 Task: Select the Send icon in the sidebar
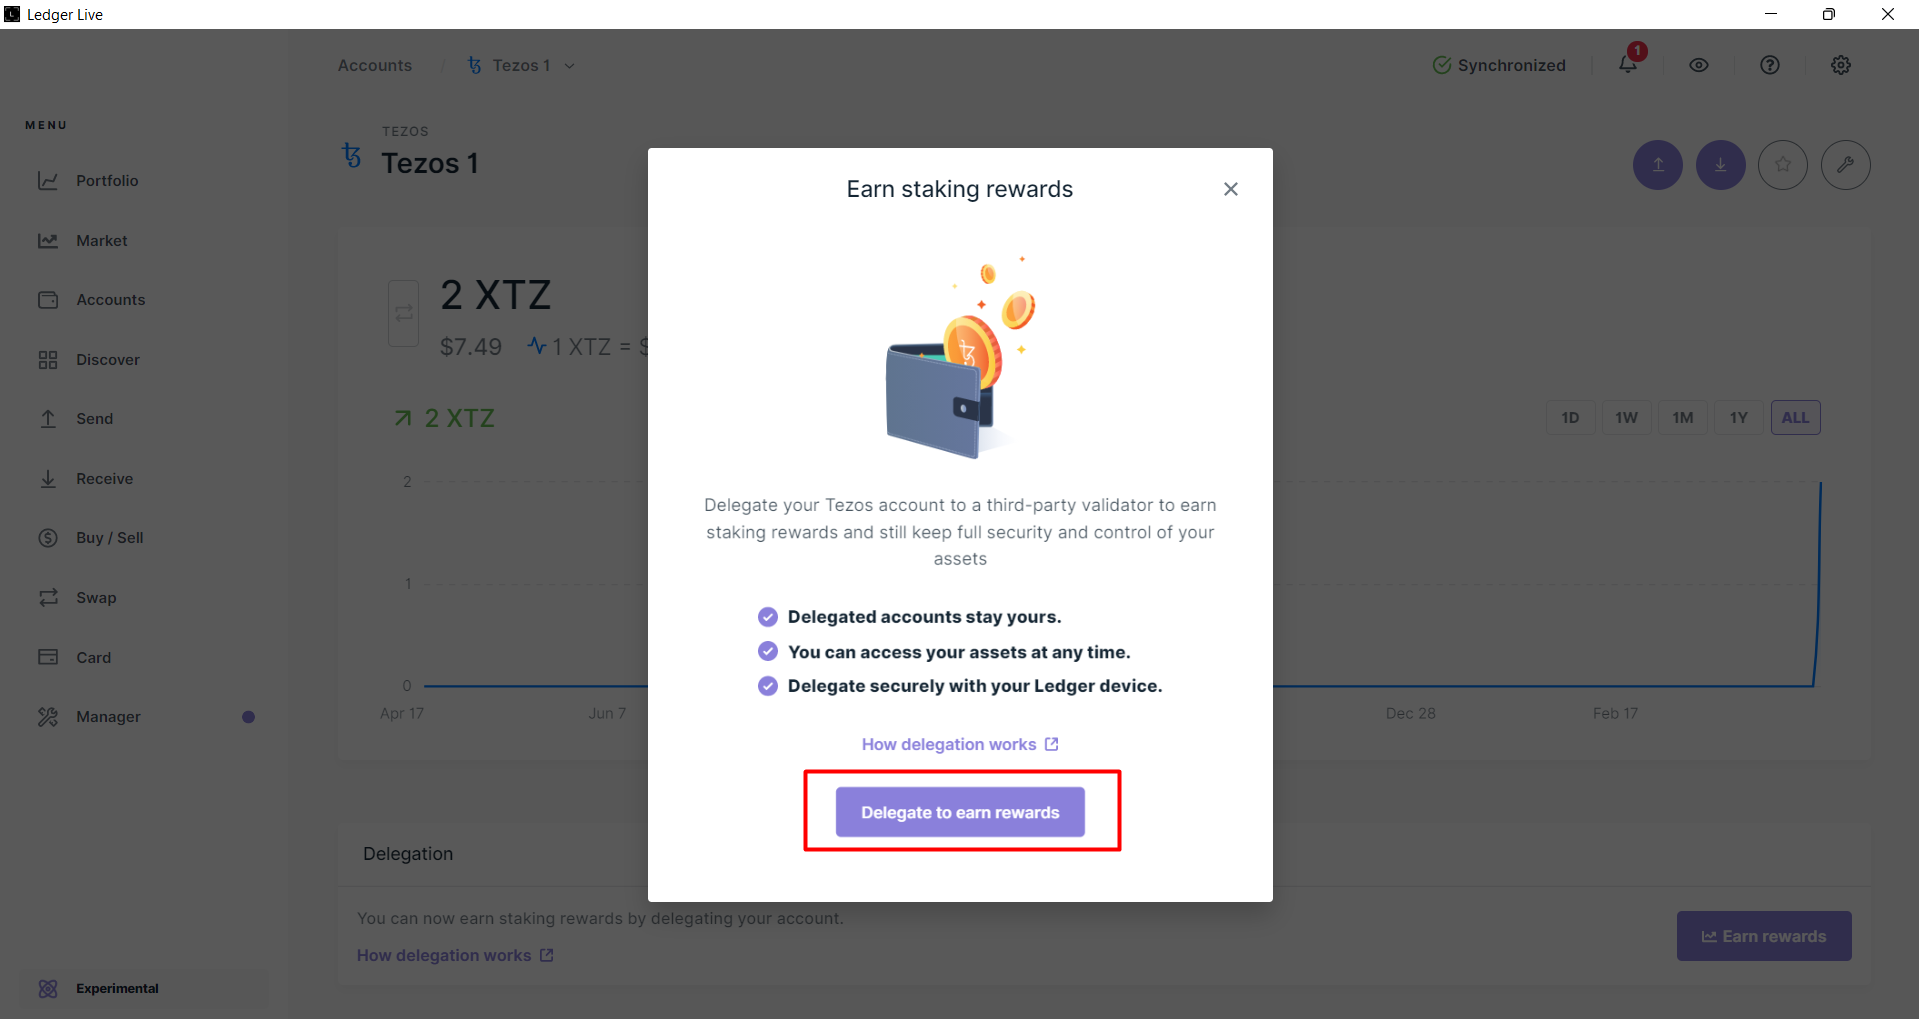[48, 418]
